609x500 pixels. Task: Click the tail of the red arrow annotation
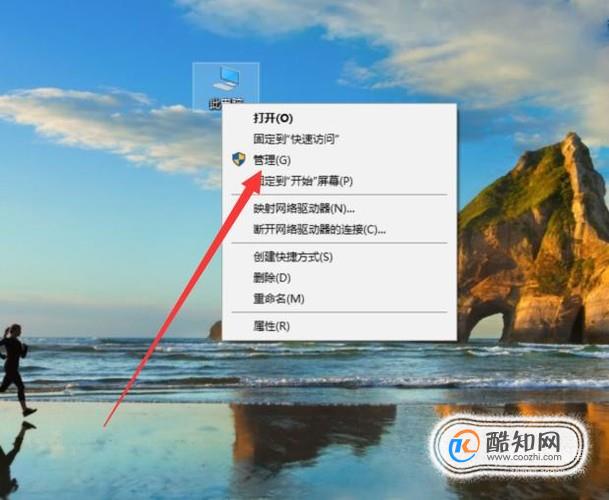(107, 423)
